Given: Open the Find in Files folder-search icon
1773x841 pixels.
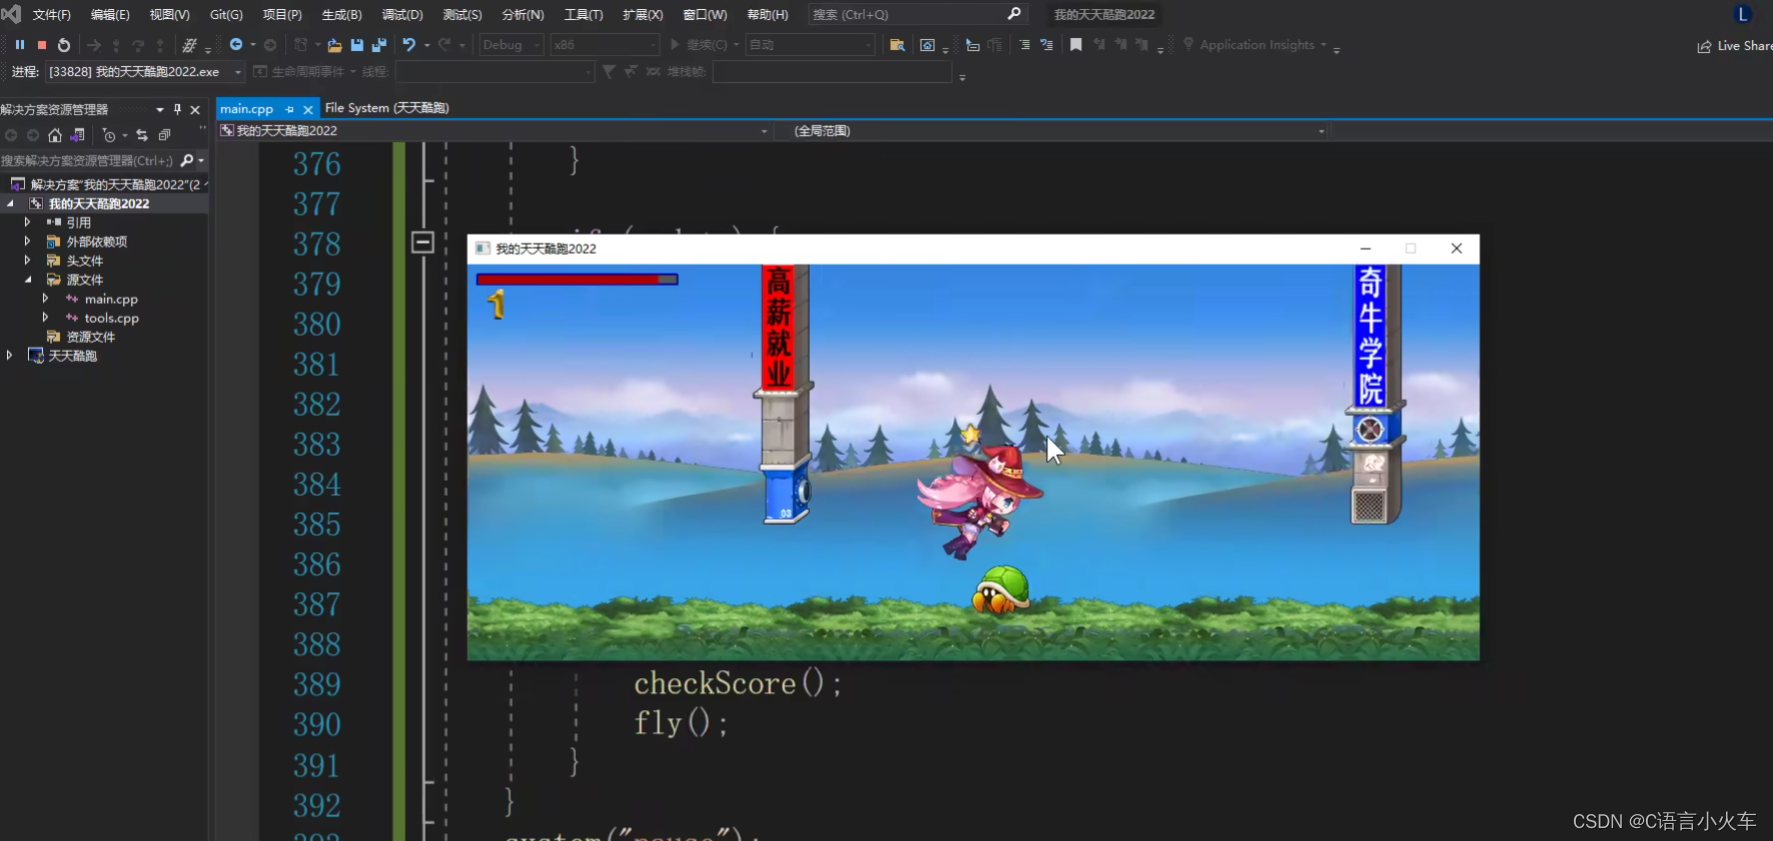Looking at the screenshot, I should (897, 45).
